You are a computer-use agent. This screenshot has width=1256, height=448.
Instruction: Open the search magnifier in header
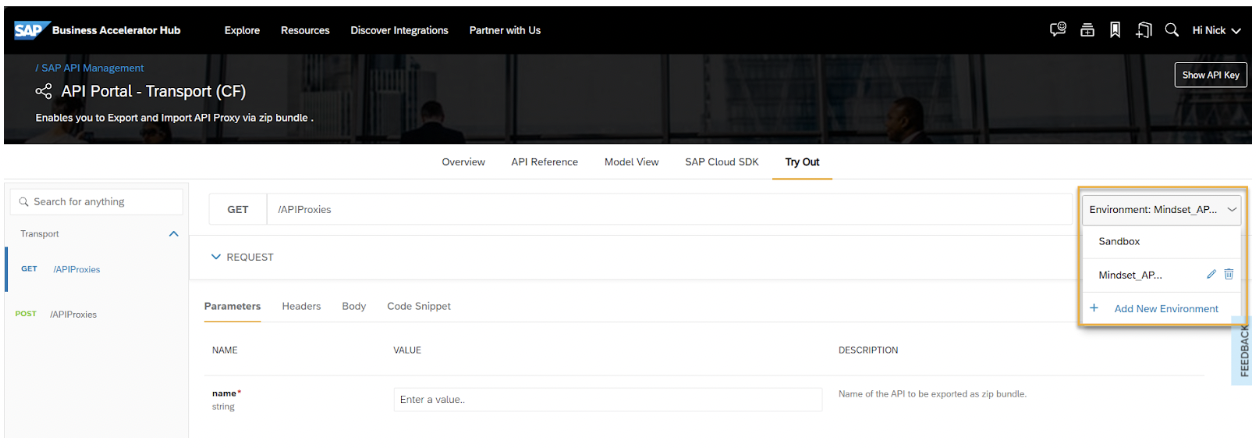(x=1172, y=30)
